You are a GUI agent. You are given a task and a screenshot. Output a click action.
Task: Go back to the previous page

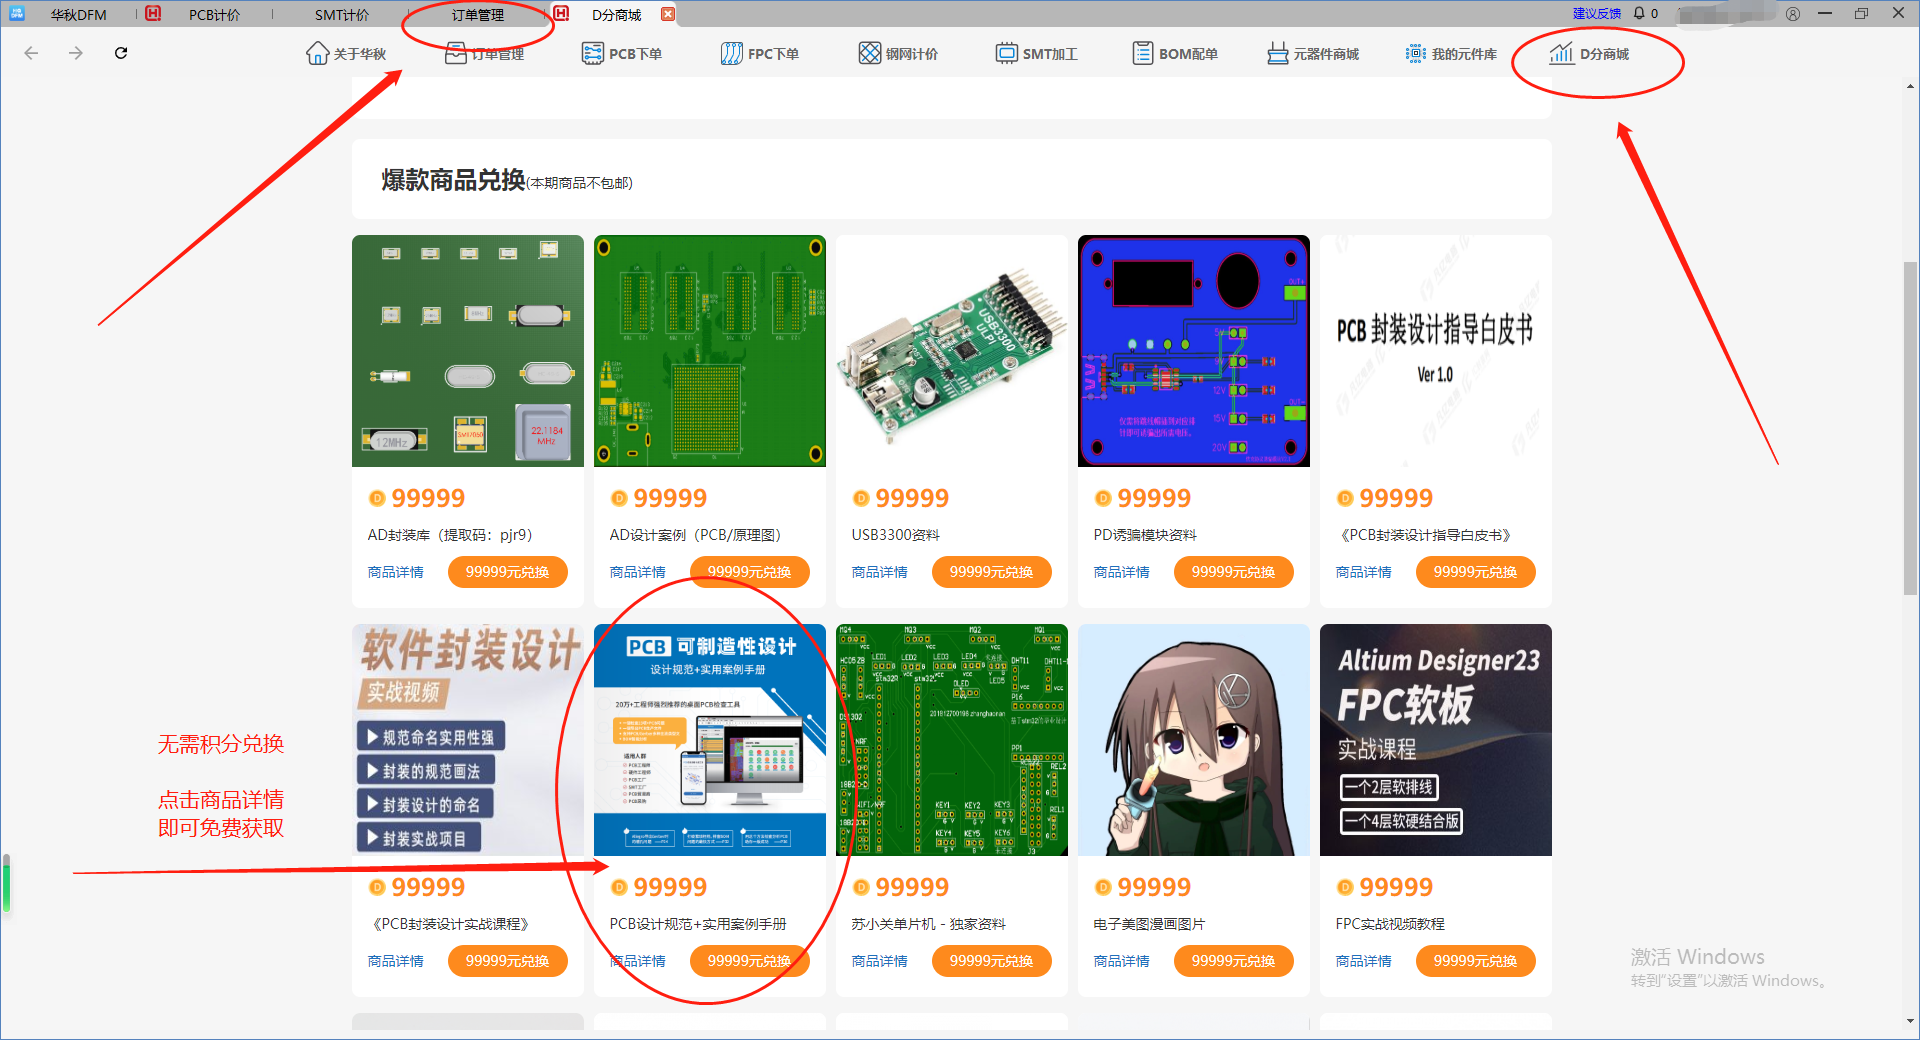pos(31,53)
